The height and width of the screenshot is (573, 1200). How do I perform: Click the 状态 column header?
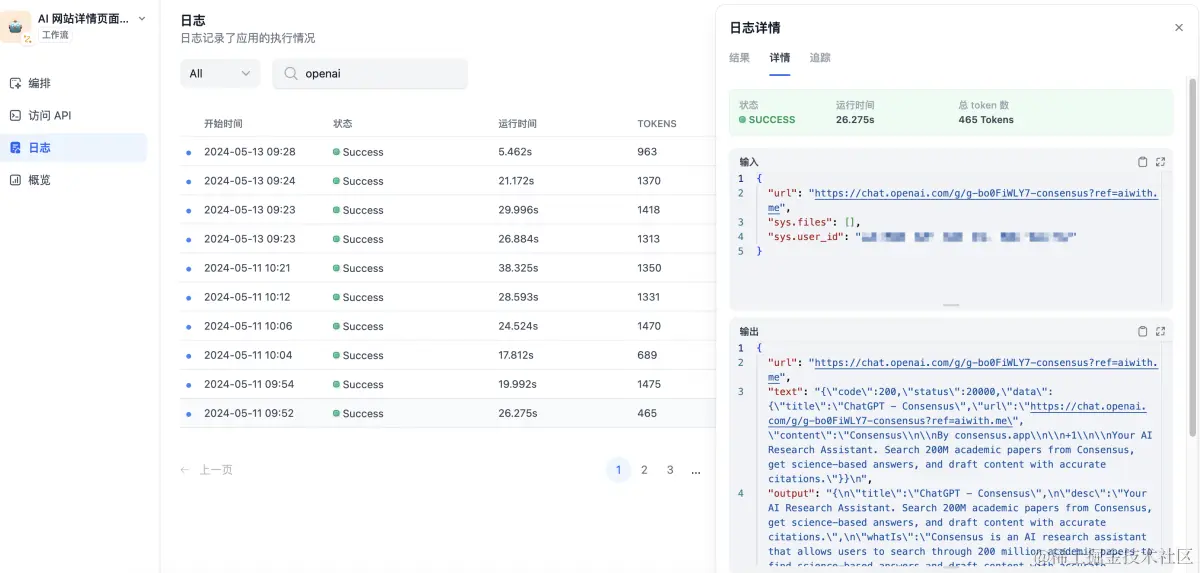pos(343,124)
